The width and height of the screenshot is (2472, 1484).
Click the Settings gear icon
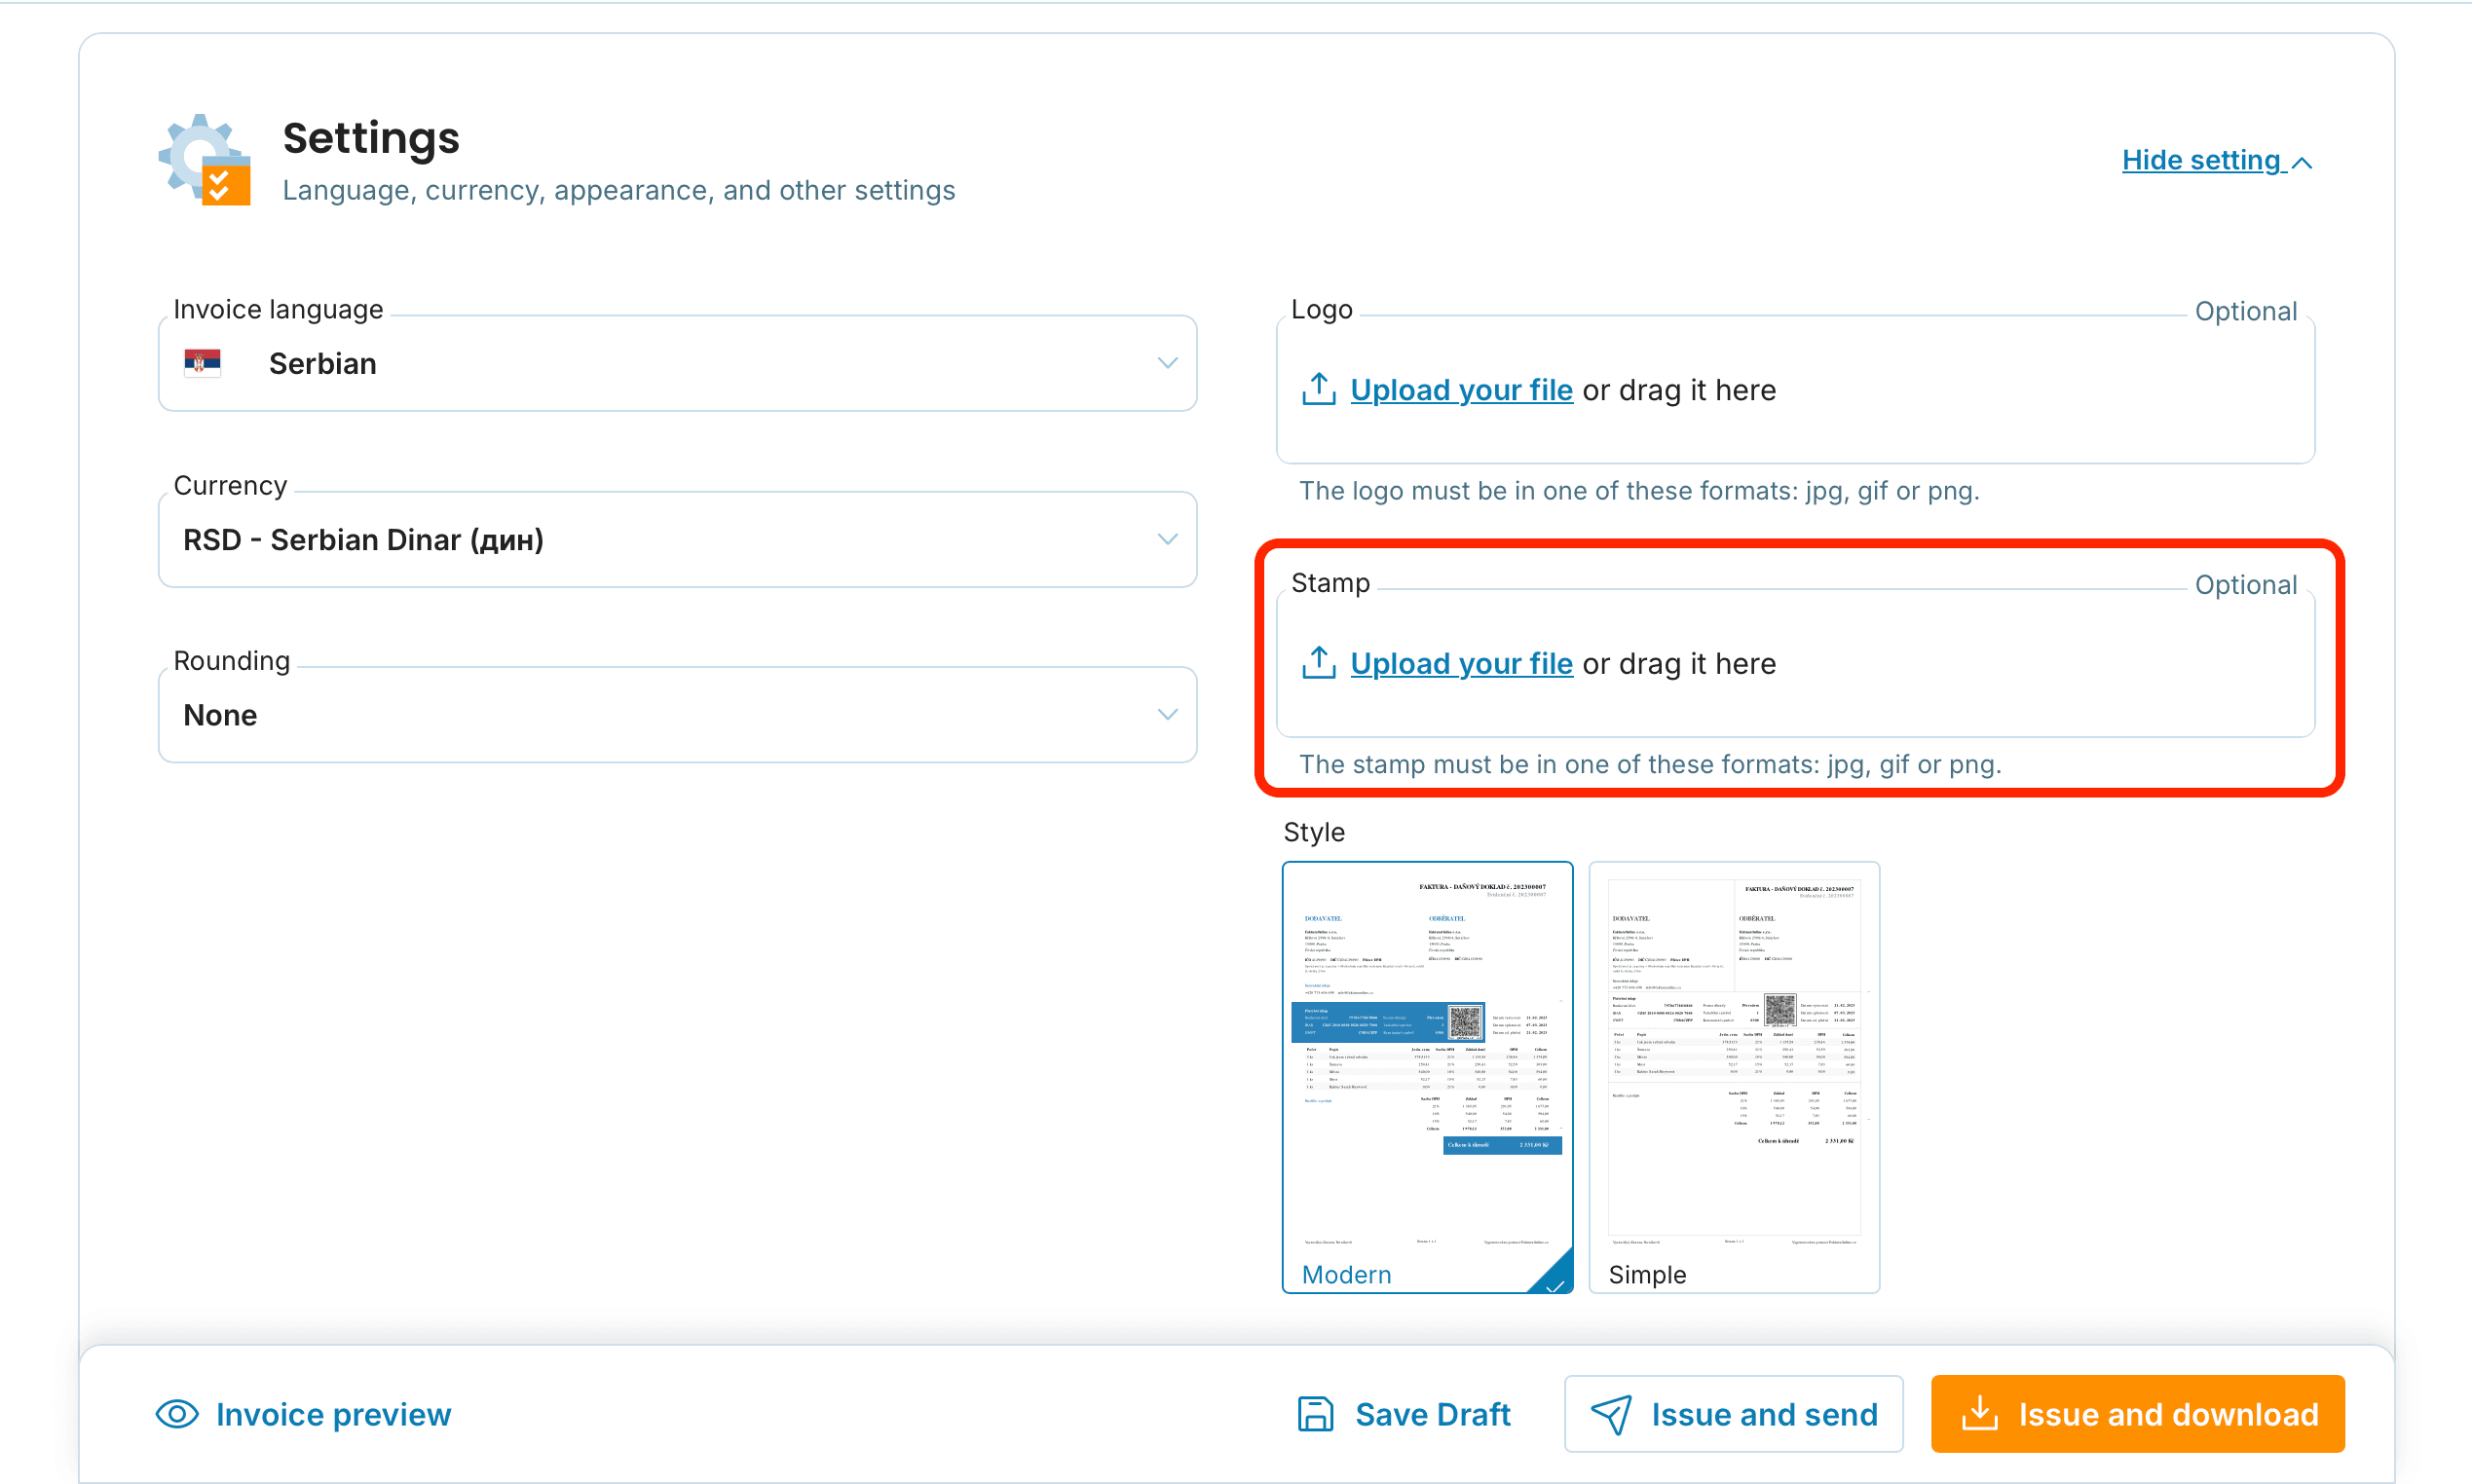(204, 159)
